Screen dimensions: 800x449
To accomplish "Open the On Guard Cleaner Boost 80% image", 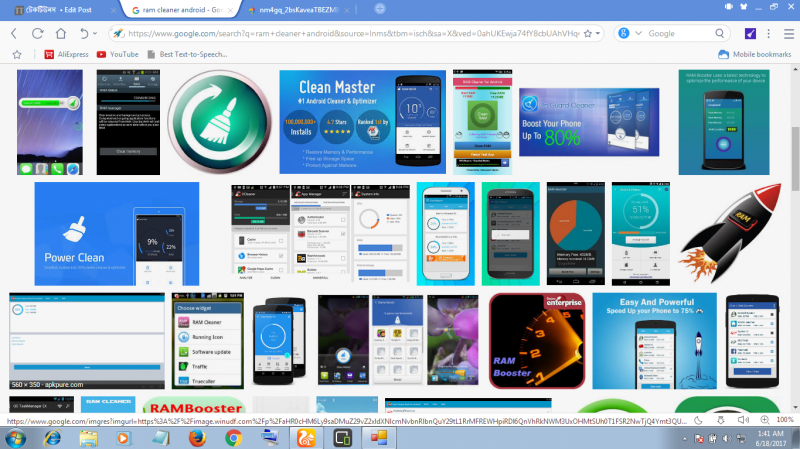I will (589, 122).
